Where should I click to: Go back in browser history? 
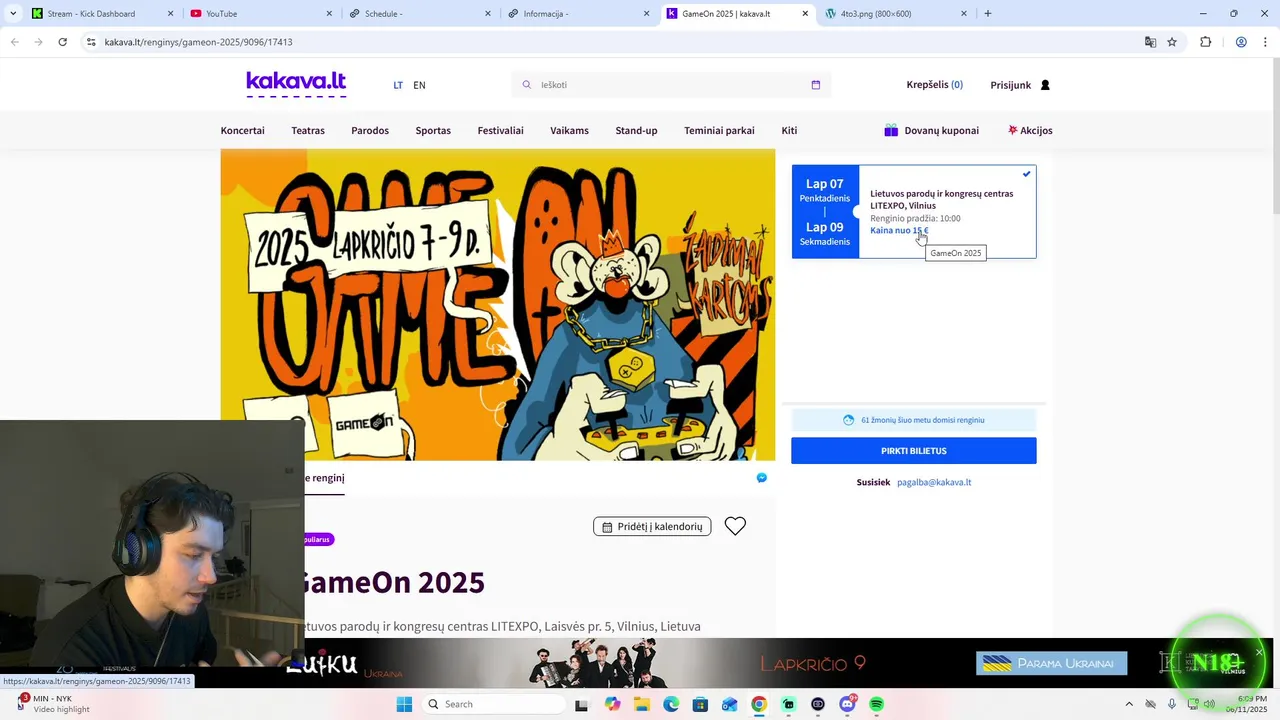pos(14,42)
